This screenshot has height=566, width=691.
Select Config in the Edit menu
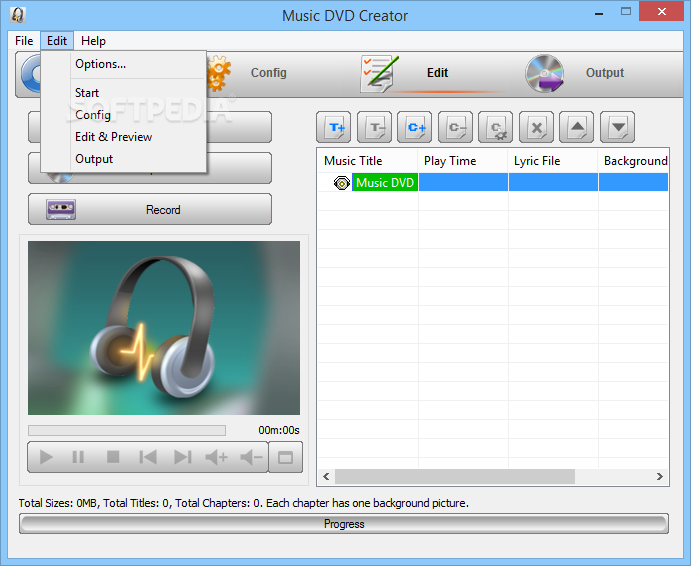(124, 115)
